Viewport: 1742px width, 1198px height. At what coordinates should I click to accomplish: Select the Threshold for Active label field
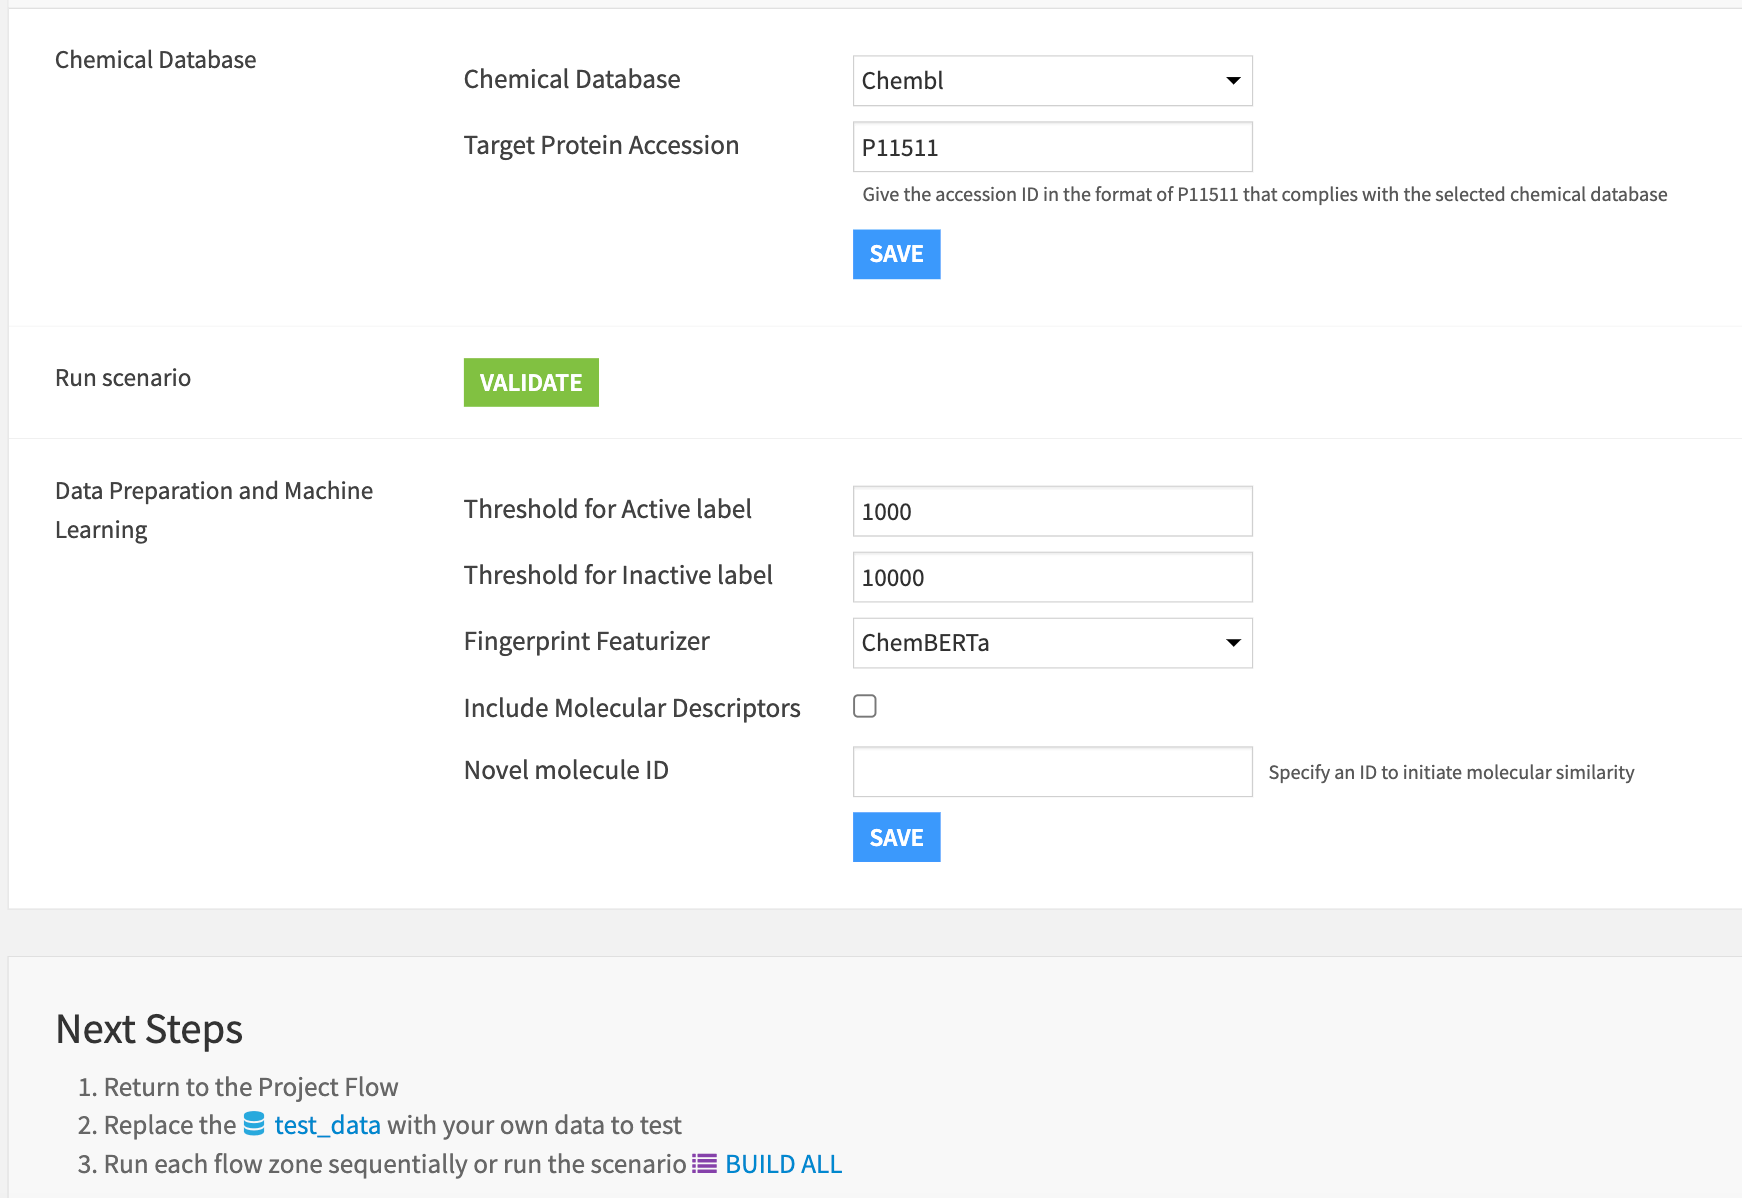[1052, 511]
